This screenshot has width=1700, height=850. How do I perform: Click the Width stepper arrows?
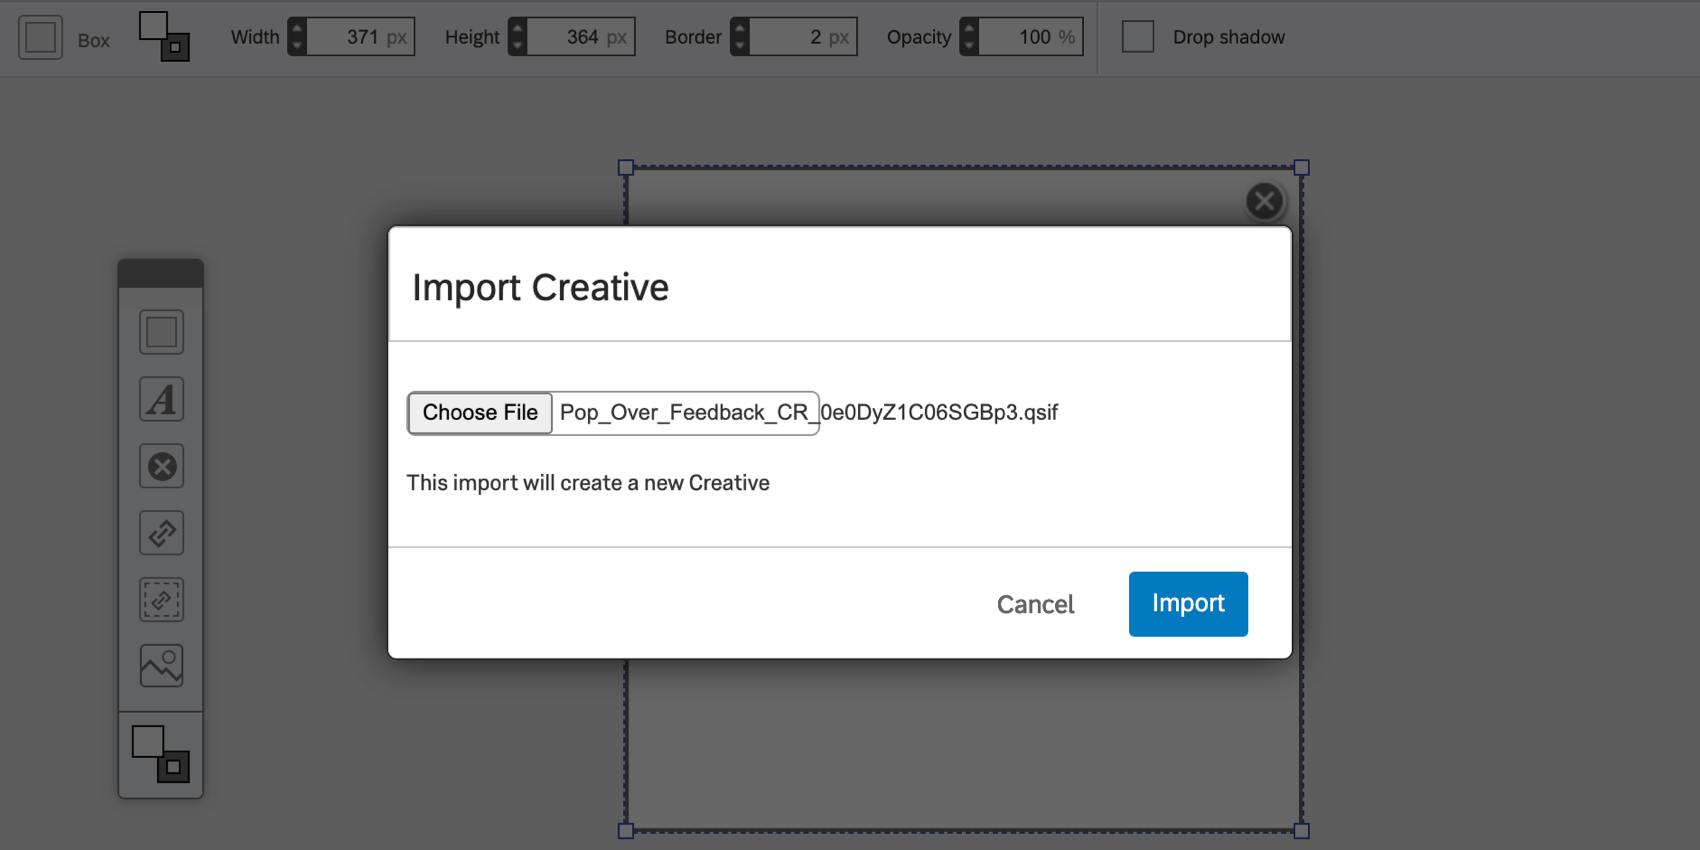297,37
